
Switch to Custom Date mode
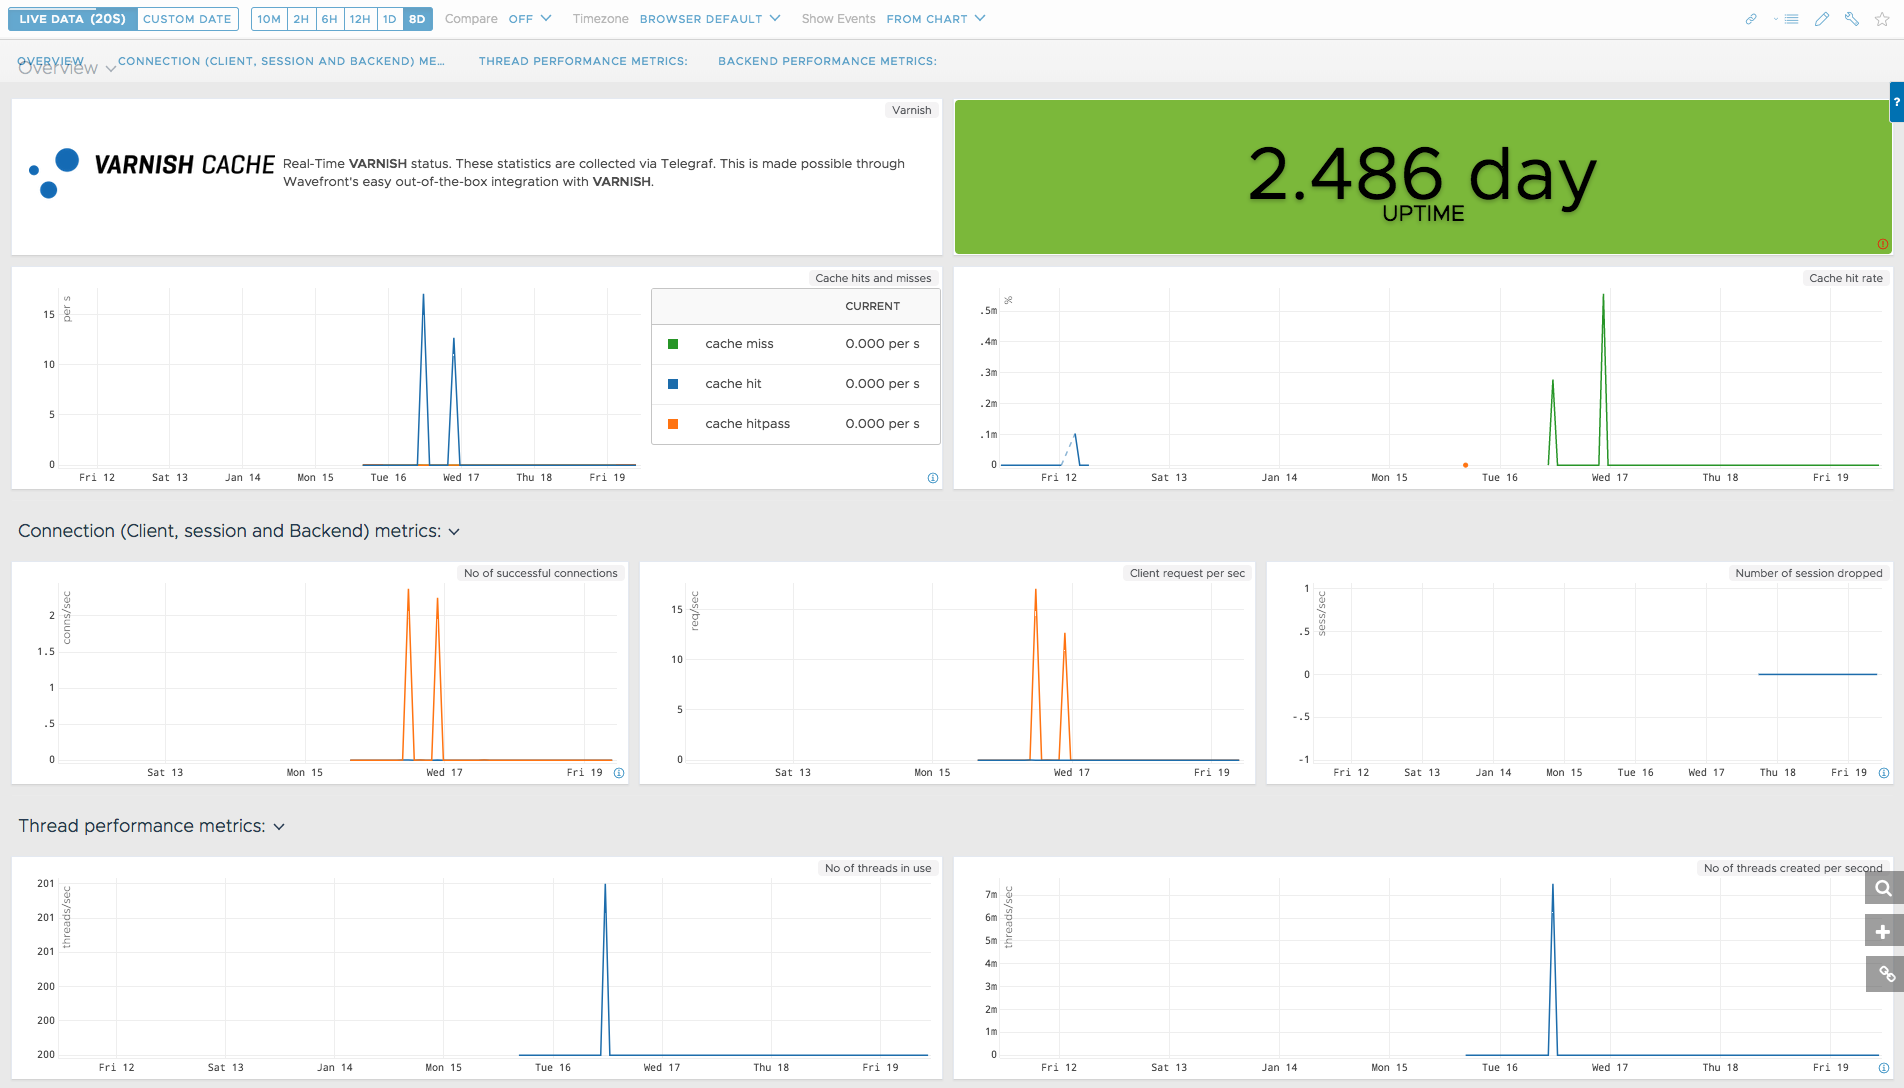click(x=187, y=19)
